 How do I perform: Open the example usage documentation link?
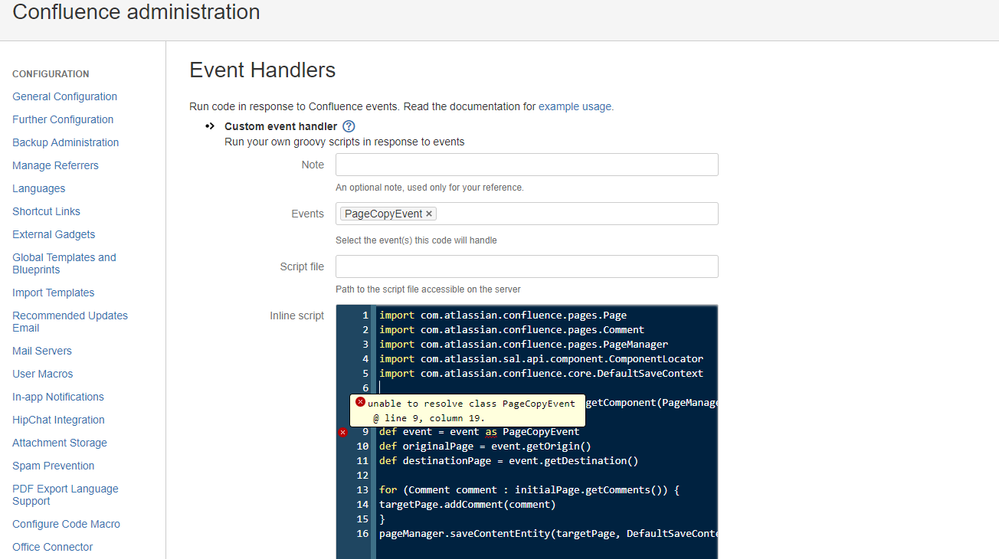click(575, 106)
